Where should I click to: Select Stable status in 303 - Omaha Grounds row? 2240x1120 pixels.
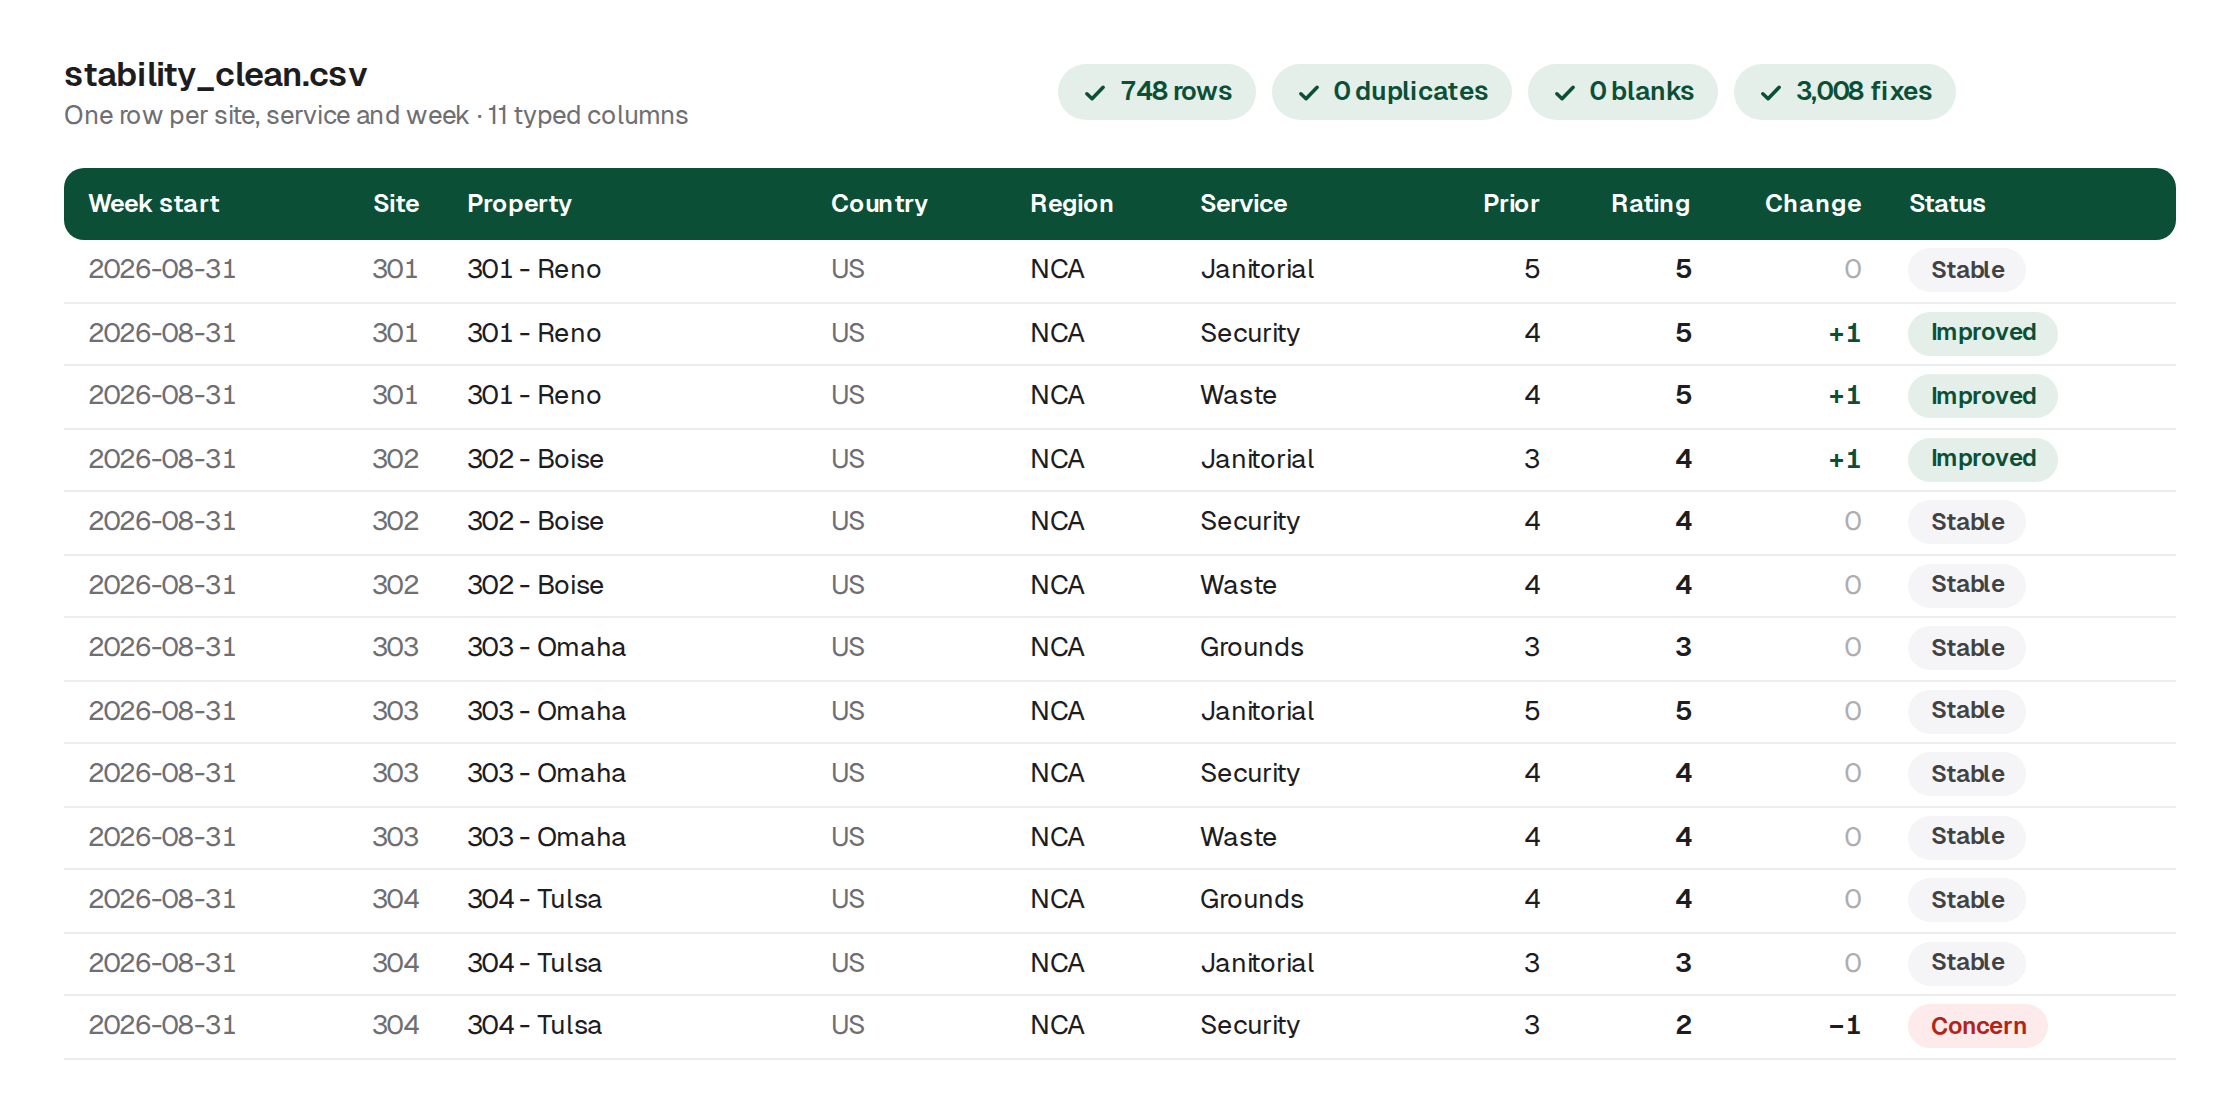pos(1967,648)
